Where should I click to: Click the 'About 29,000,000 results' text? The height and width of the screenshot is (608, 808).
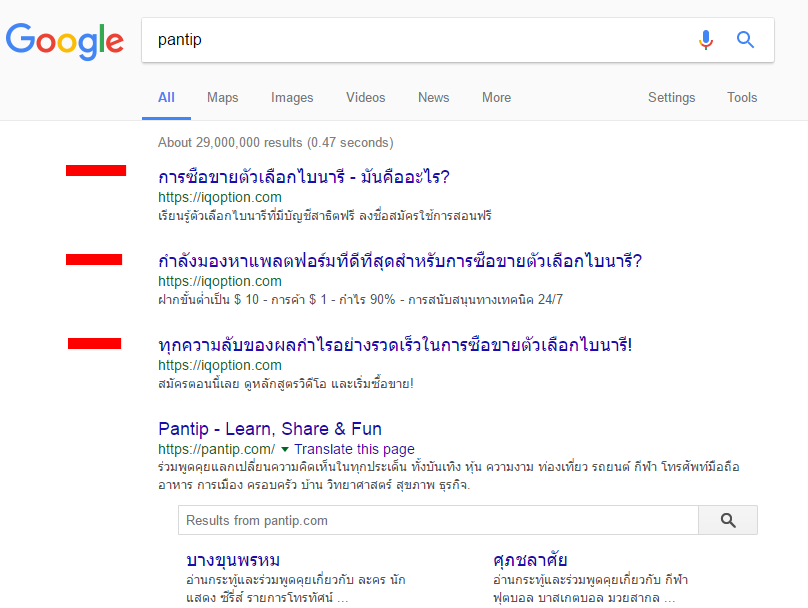276,142
